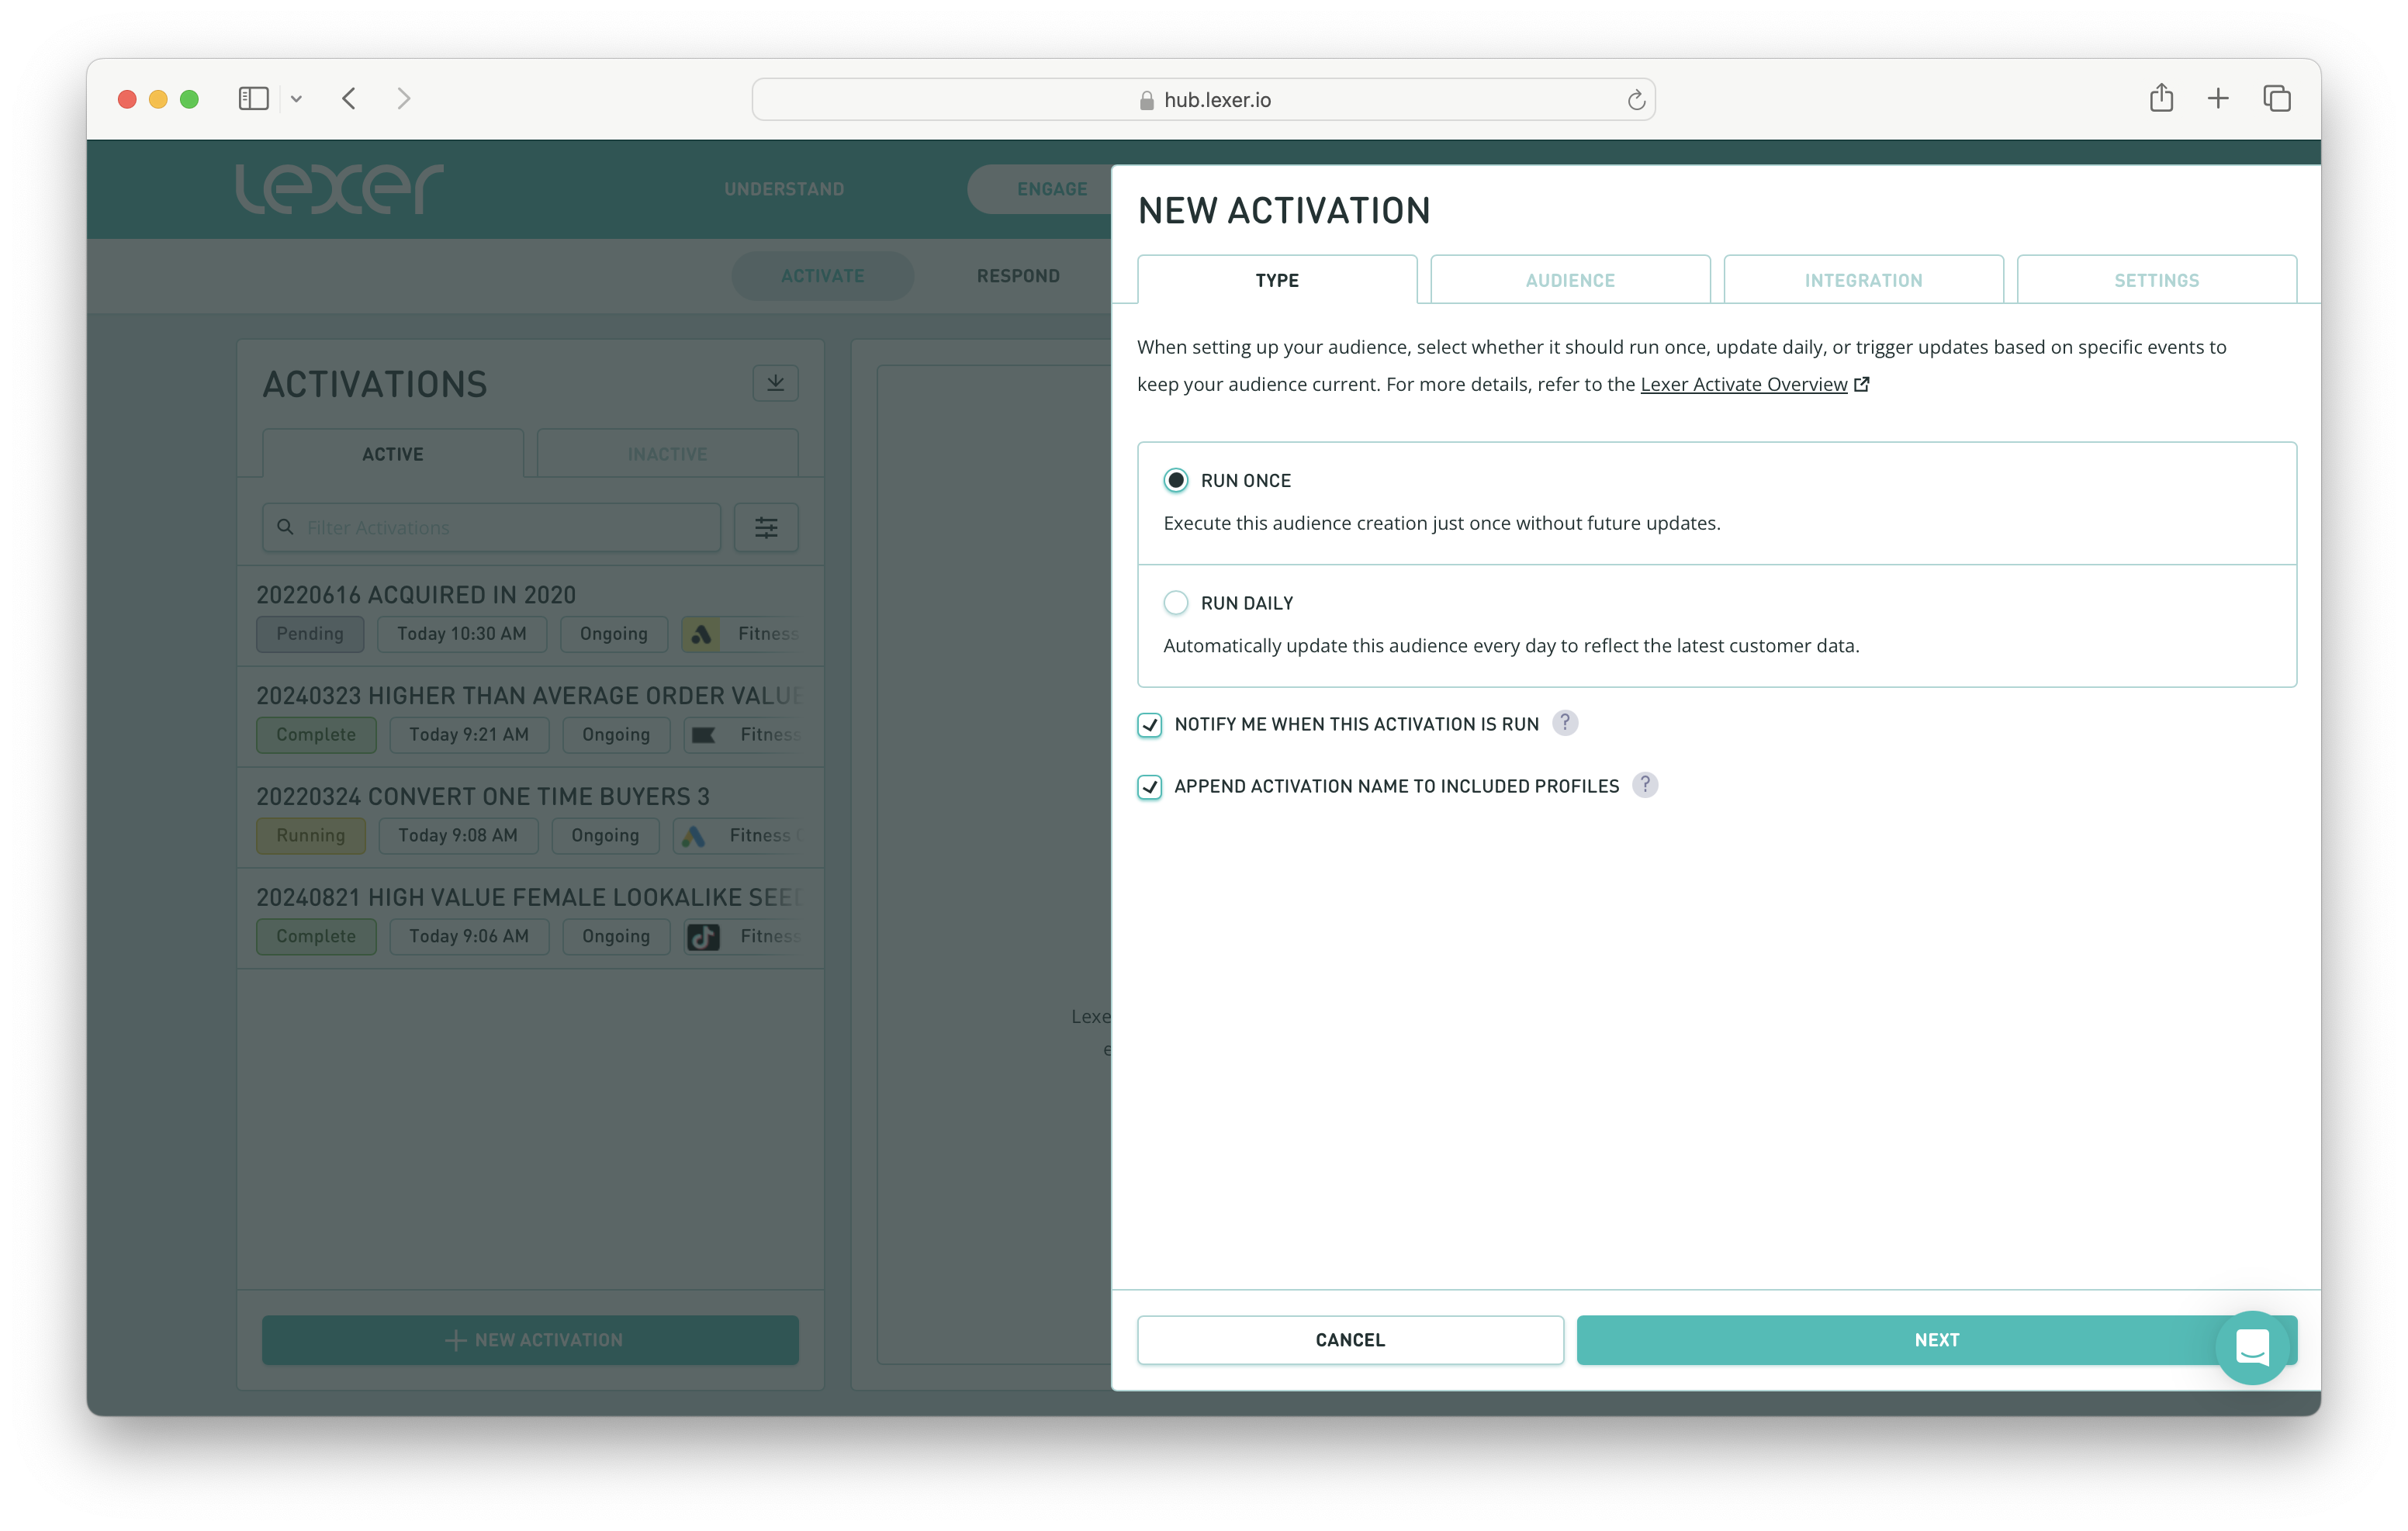Show the tab overview icon in Safari
The width and height of the screenshot is (2408, 1531).
point(2277,98)
